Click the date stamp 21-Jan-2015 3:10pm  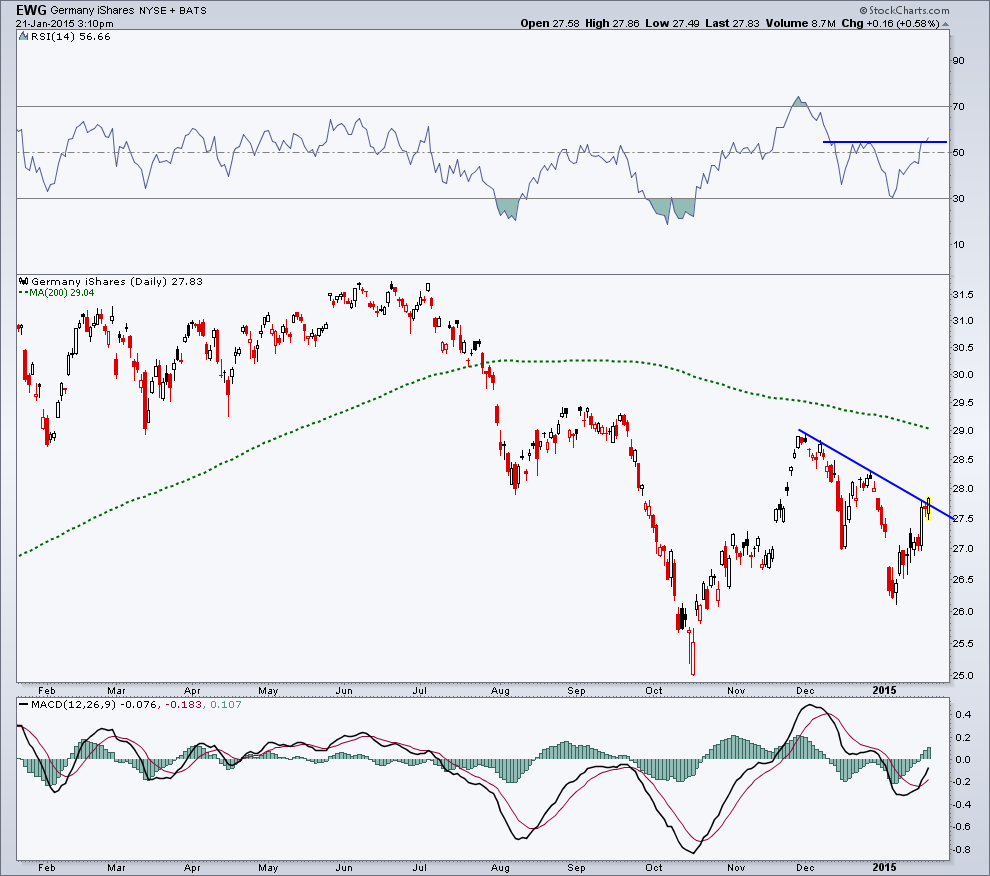[64, 24]
